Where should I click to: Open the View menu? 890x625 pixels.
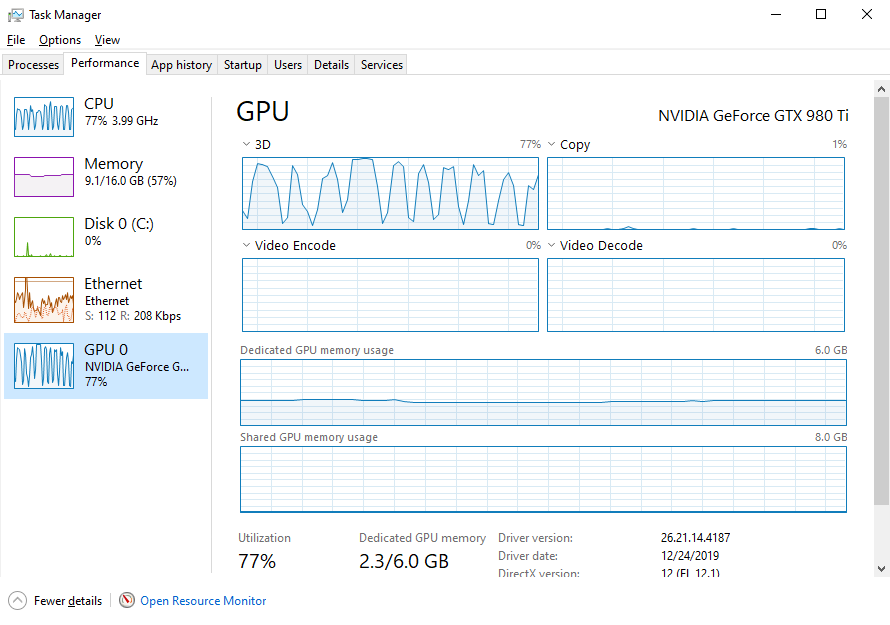(107, 40)
